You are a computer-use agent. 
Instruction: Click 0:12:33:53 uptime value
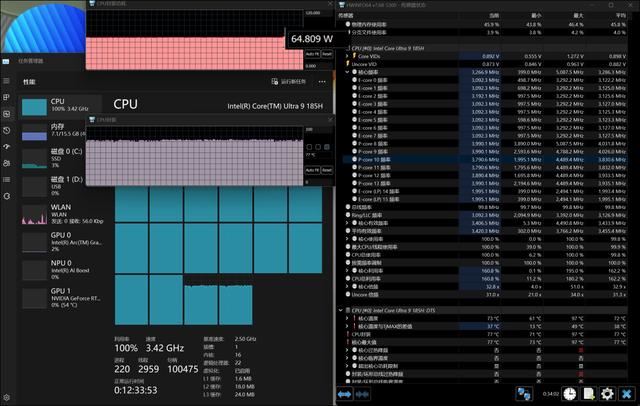(136, 390)
